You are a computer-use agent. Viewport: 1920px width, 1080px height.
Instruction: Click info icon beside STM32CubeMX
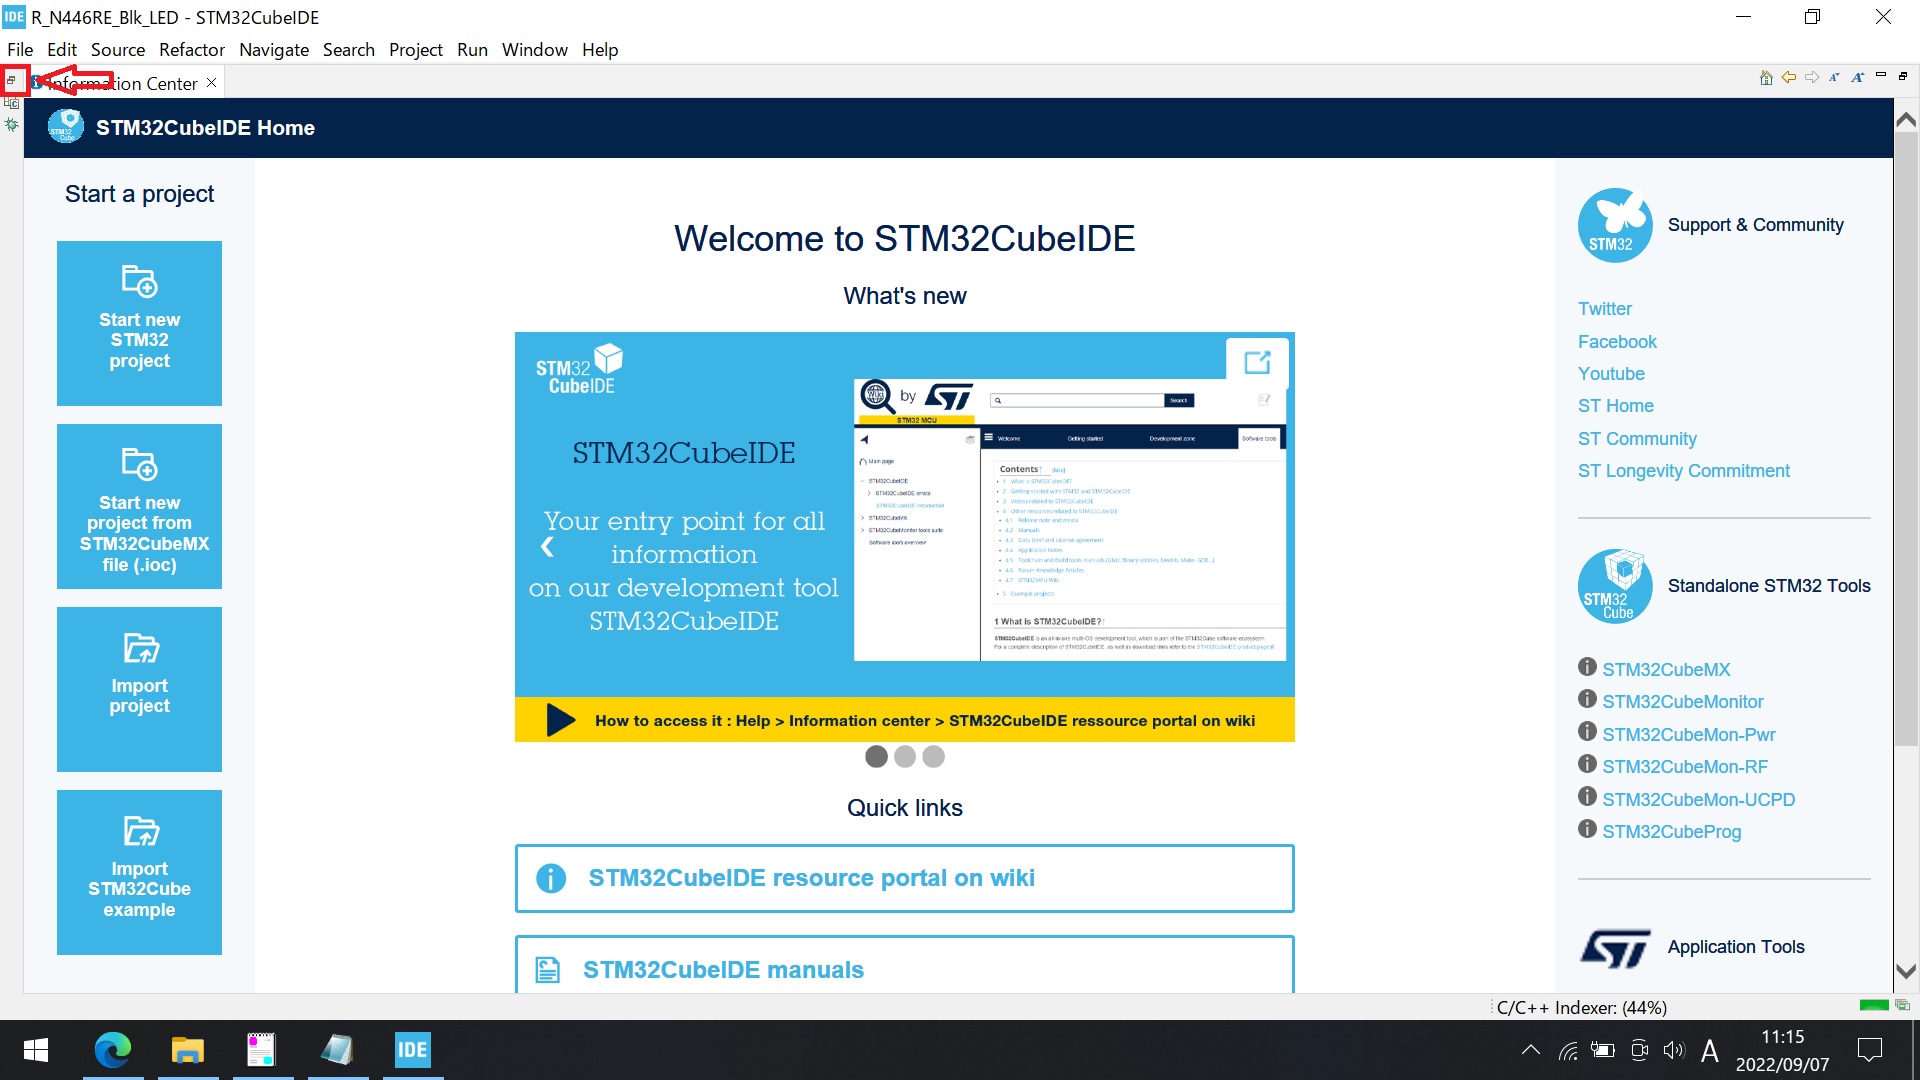(1587, 667)
